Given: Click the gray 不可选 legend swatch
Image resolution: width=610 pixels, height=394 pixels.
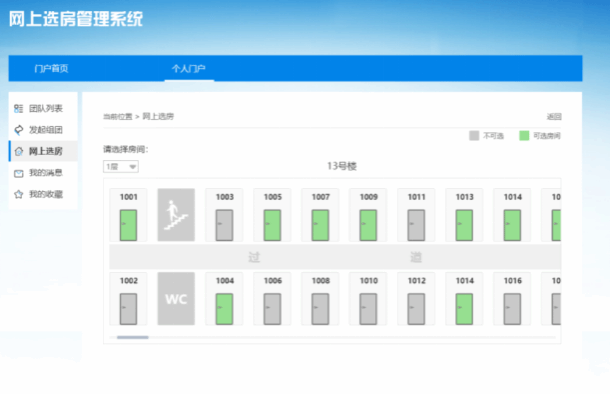Looking at the screenshot, I should pos(474,136).
